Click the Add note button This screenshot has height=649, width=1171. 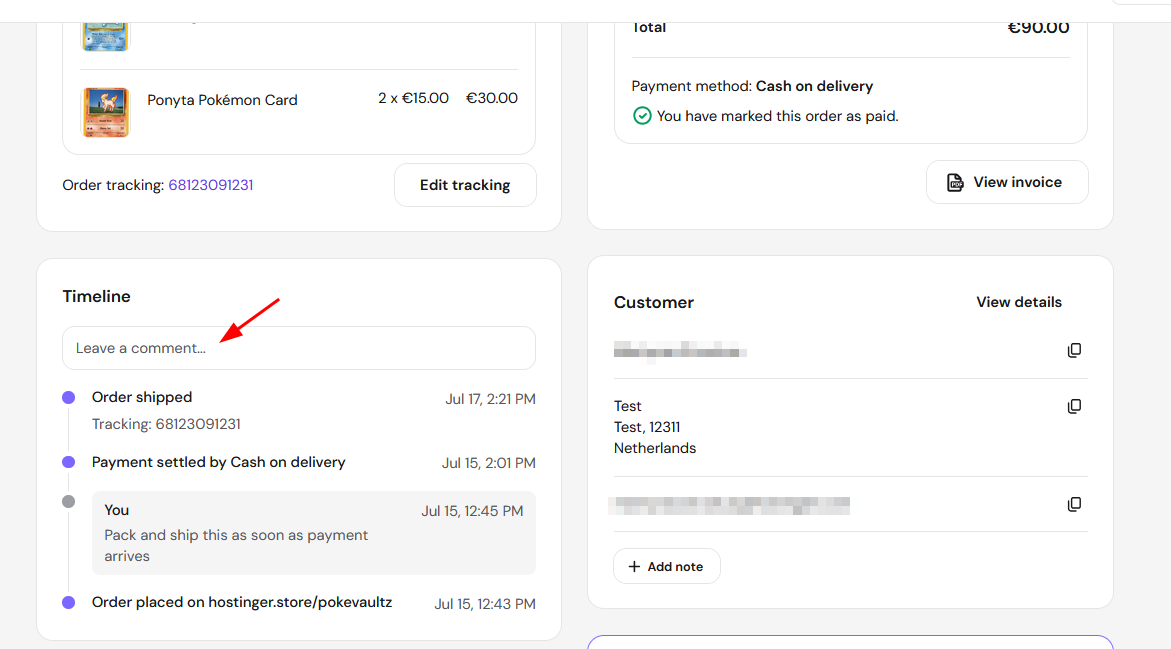click(x=667, y=567)
